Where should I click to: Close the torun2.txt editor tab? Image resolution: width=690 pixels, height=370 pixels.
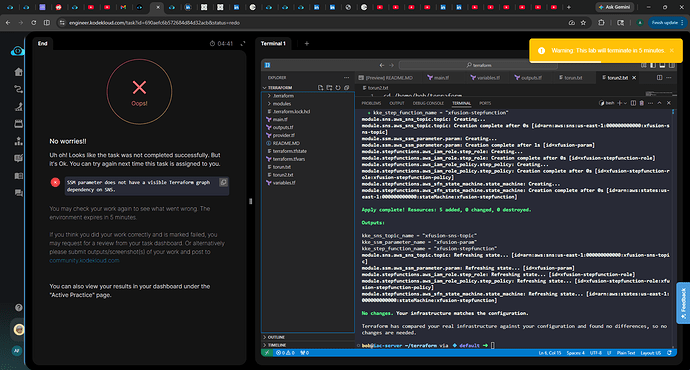tap(634, 77)
